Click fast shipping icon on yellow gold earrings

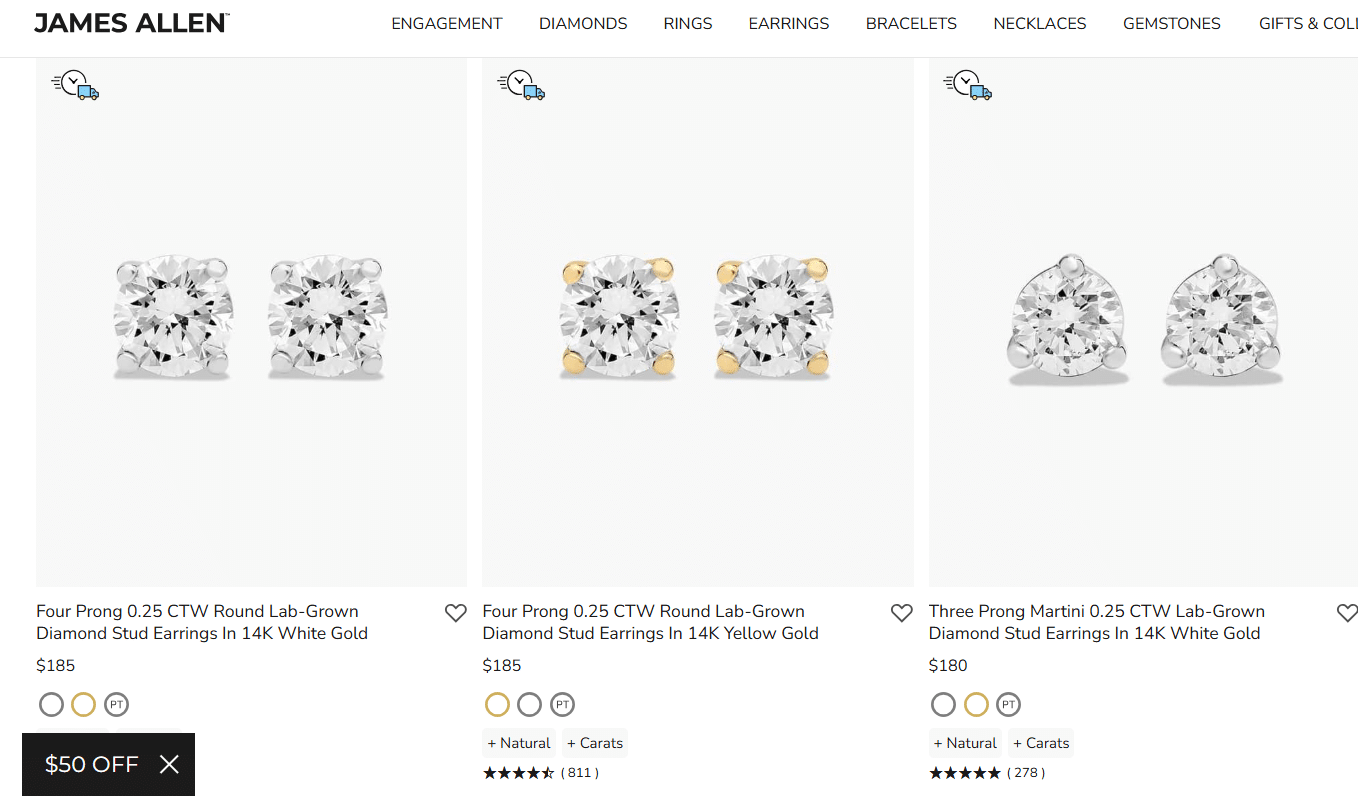pyautogui.click(x=522, y=86)
